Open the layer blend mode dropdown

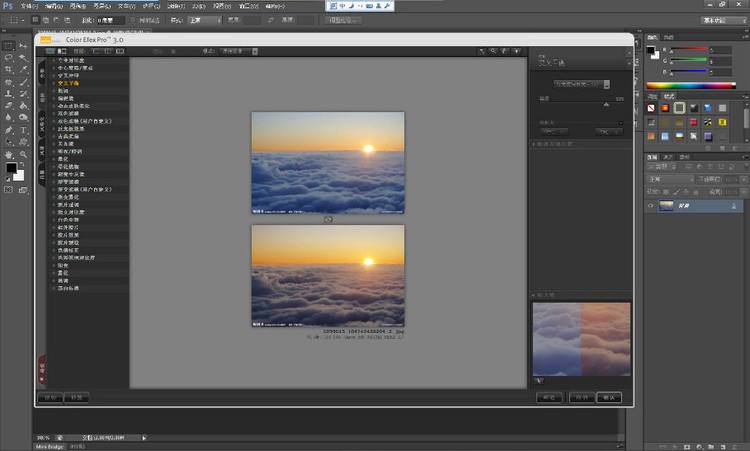[668, 179]
